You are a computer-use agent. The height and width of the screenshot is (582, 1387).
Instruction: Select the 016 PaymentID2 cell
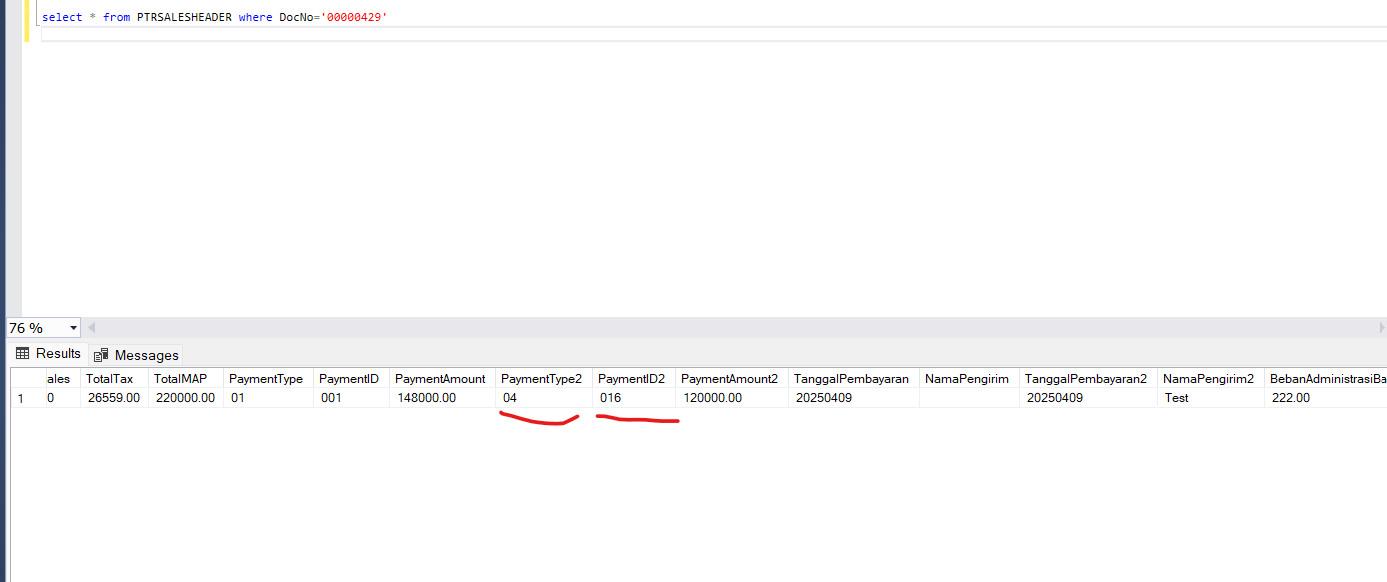point(634,398)
